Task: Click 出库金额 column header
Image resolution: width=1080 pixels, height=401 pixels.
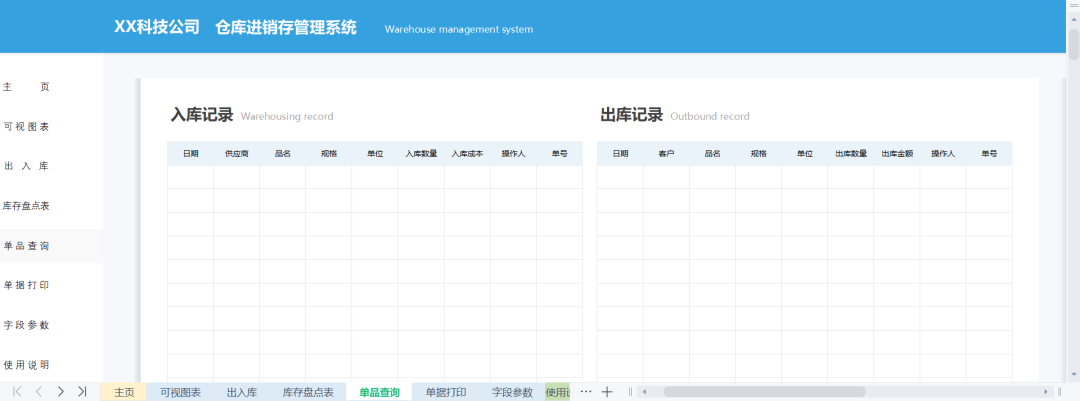Action: (897, 154)
